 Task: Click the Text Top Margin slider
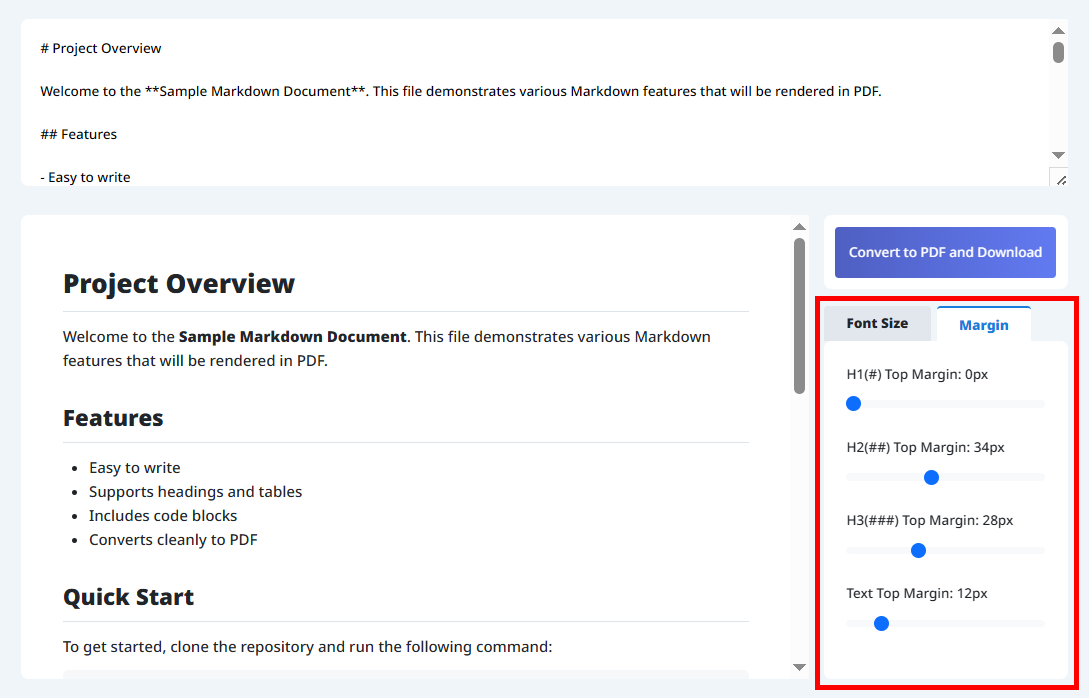(945, 624)
